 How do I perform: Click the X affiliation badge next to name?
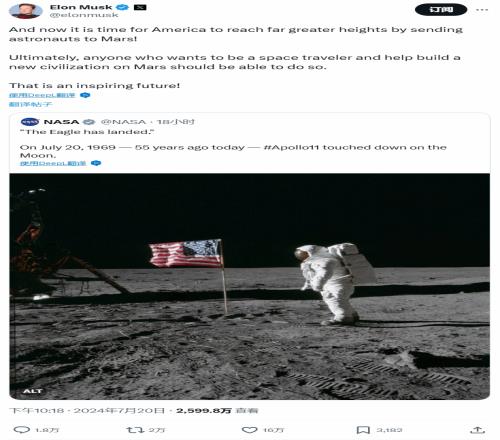point(140,7)
